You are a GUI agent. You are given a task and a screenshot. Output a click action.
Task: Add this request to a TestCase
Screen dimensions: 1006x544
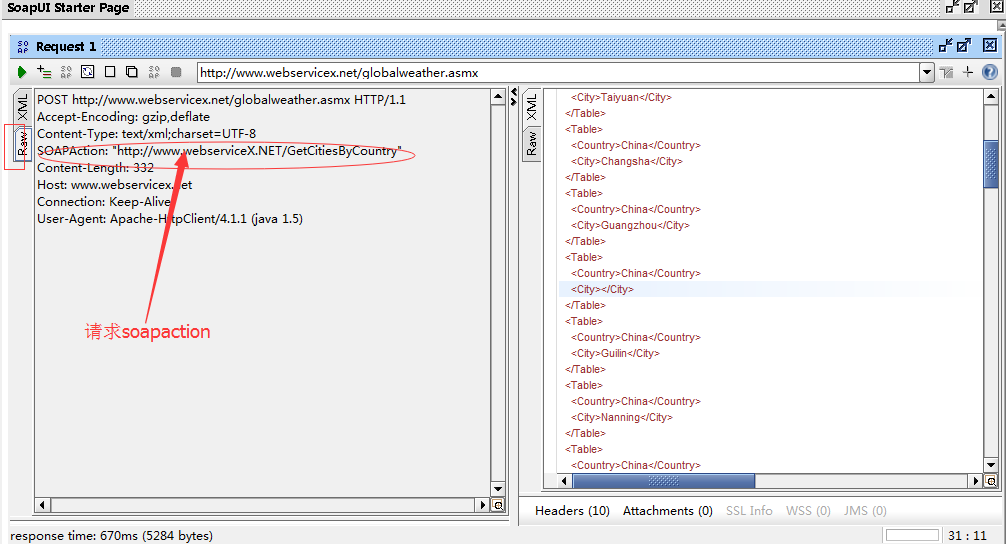(44, 72)
